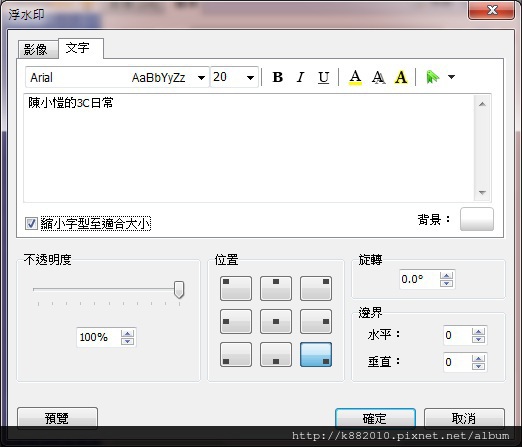Image resolution: width=522 pixels, height=447 pixels.
Task: Set text highlight background color icon
Action: pos(401,77)
